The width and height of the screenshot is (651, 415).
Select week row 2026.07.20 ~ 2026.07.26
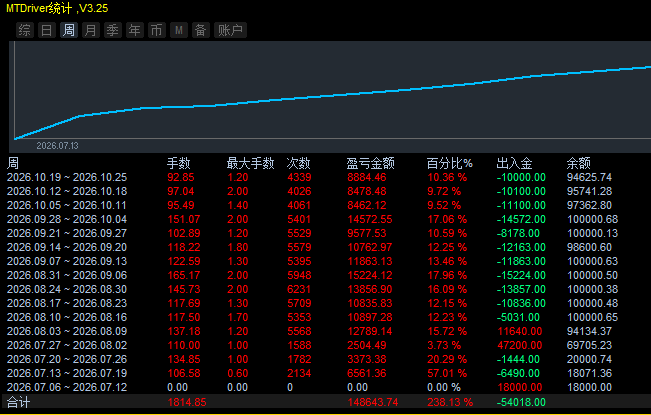point(326,359)
